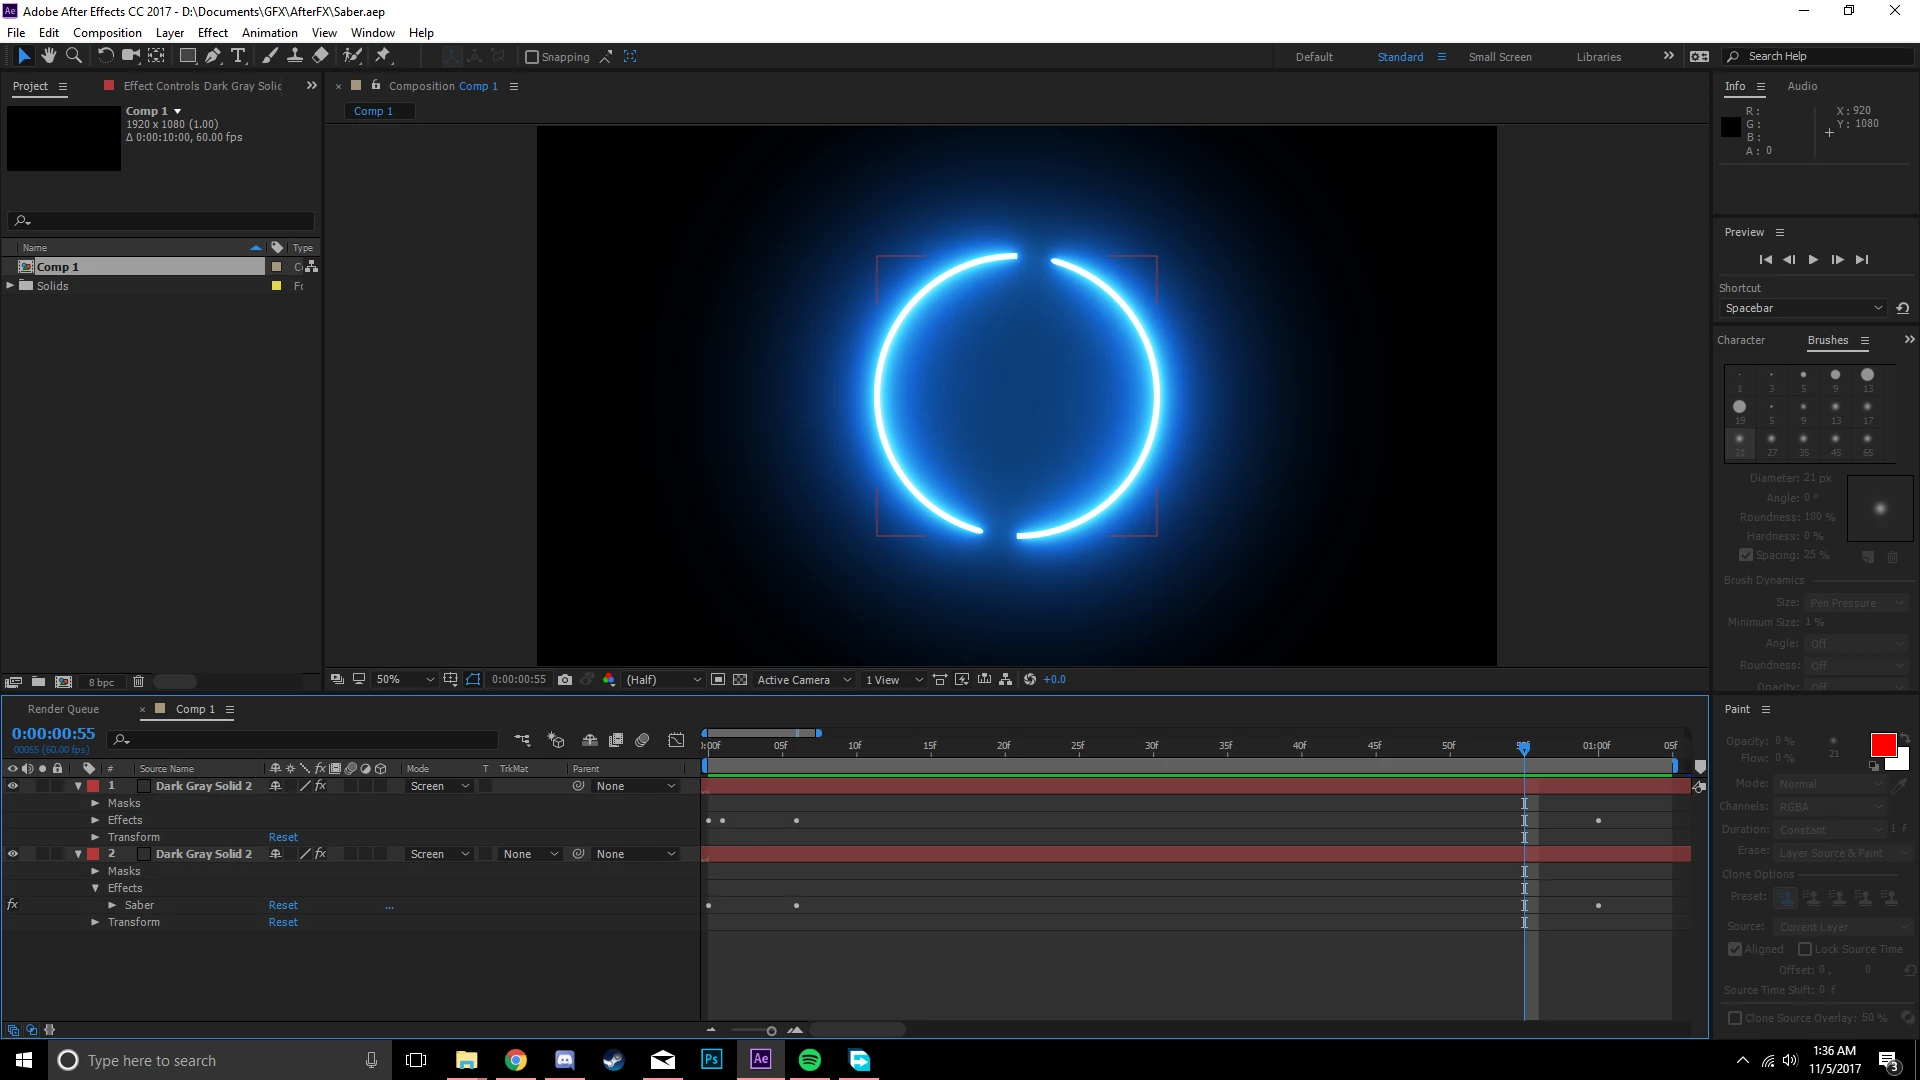Viewport: 1920px width, 1080px height.
Task: Select the Hand tool
Action: pos(48,56)
